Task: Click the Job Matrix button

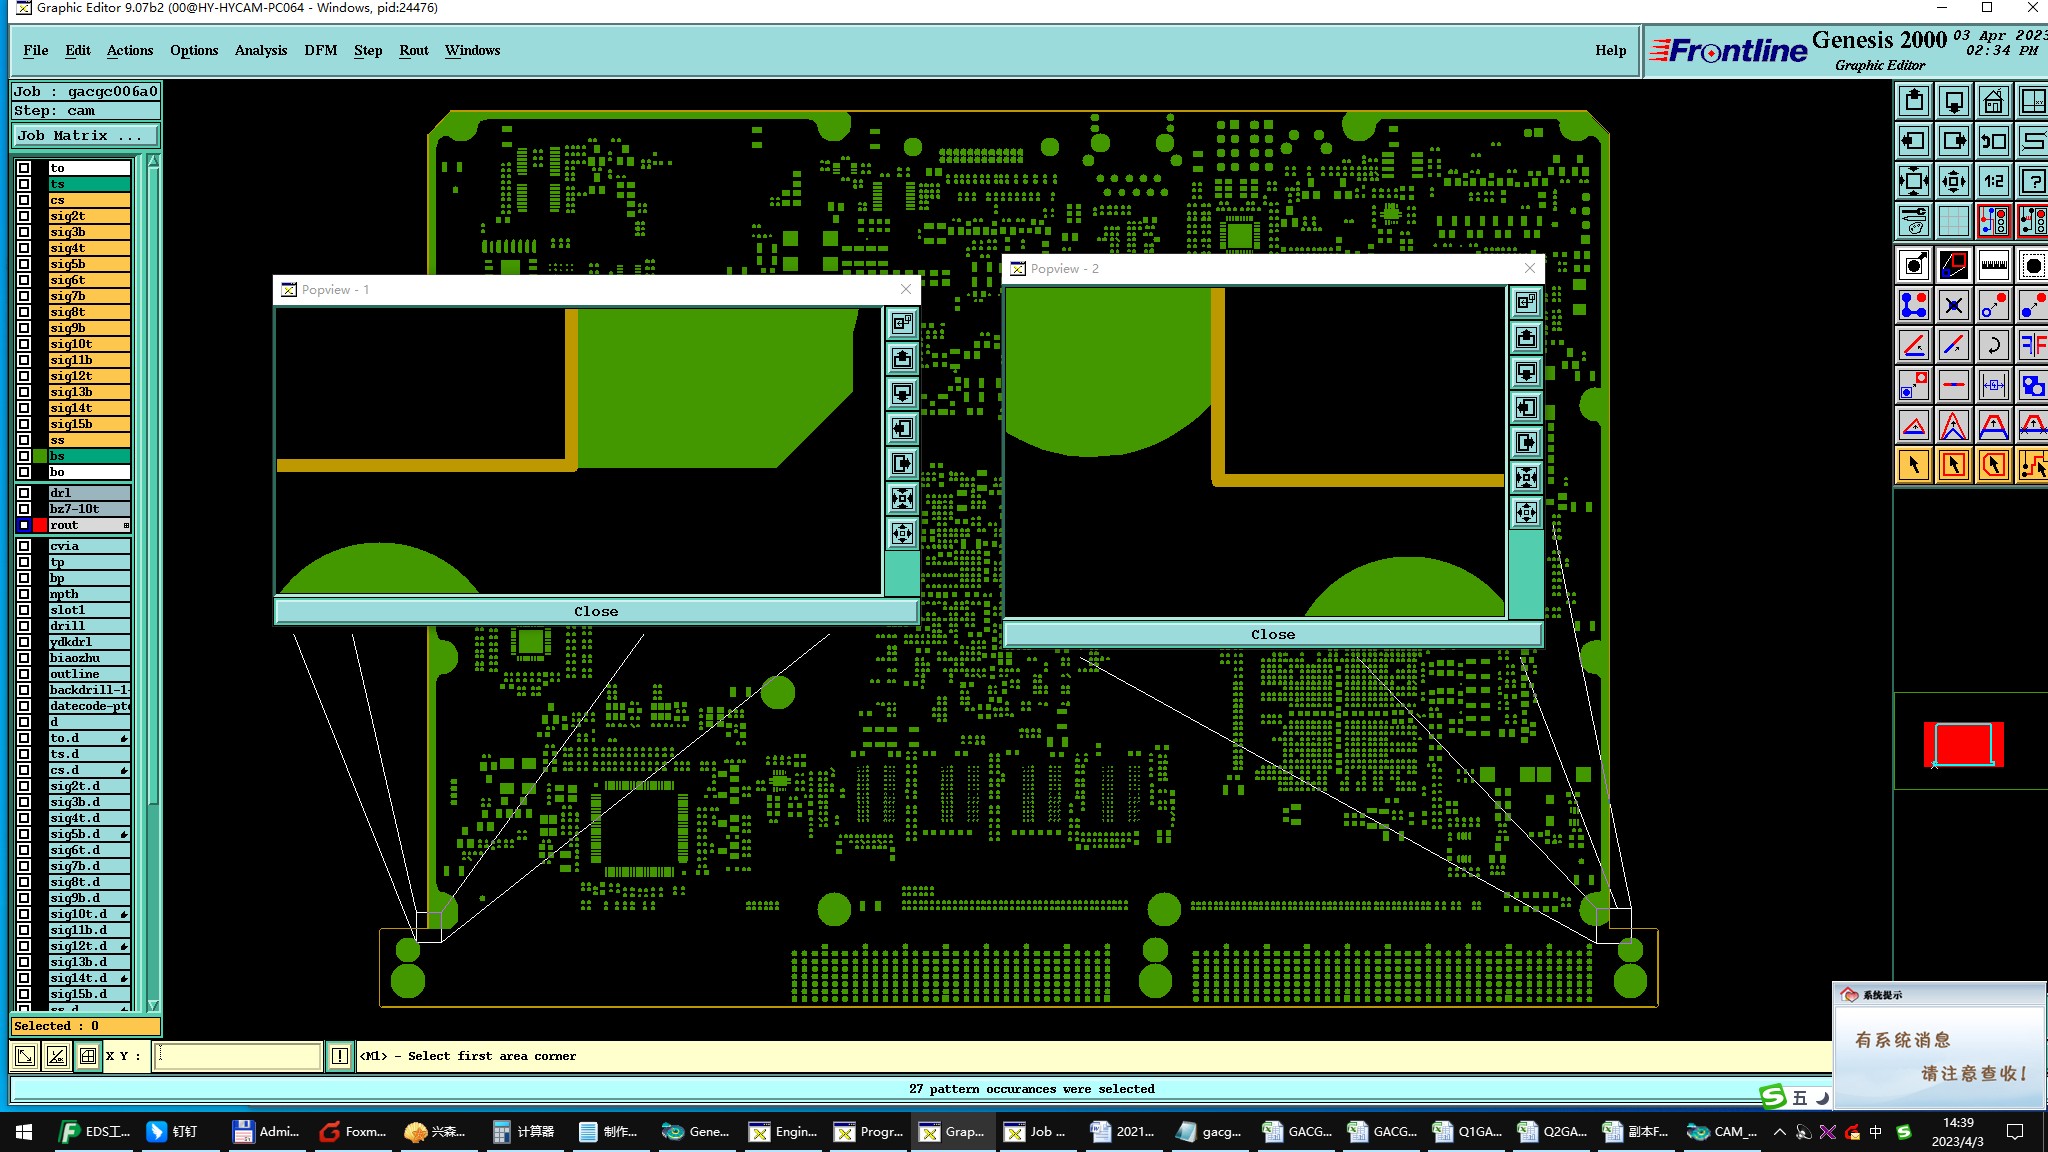Action: (x=85, y=136)
